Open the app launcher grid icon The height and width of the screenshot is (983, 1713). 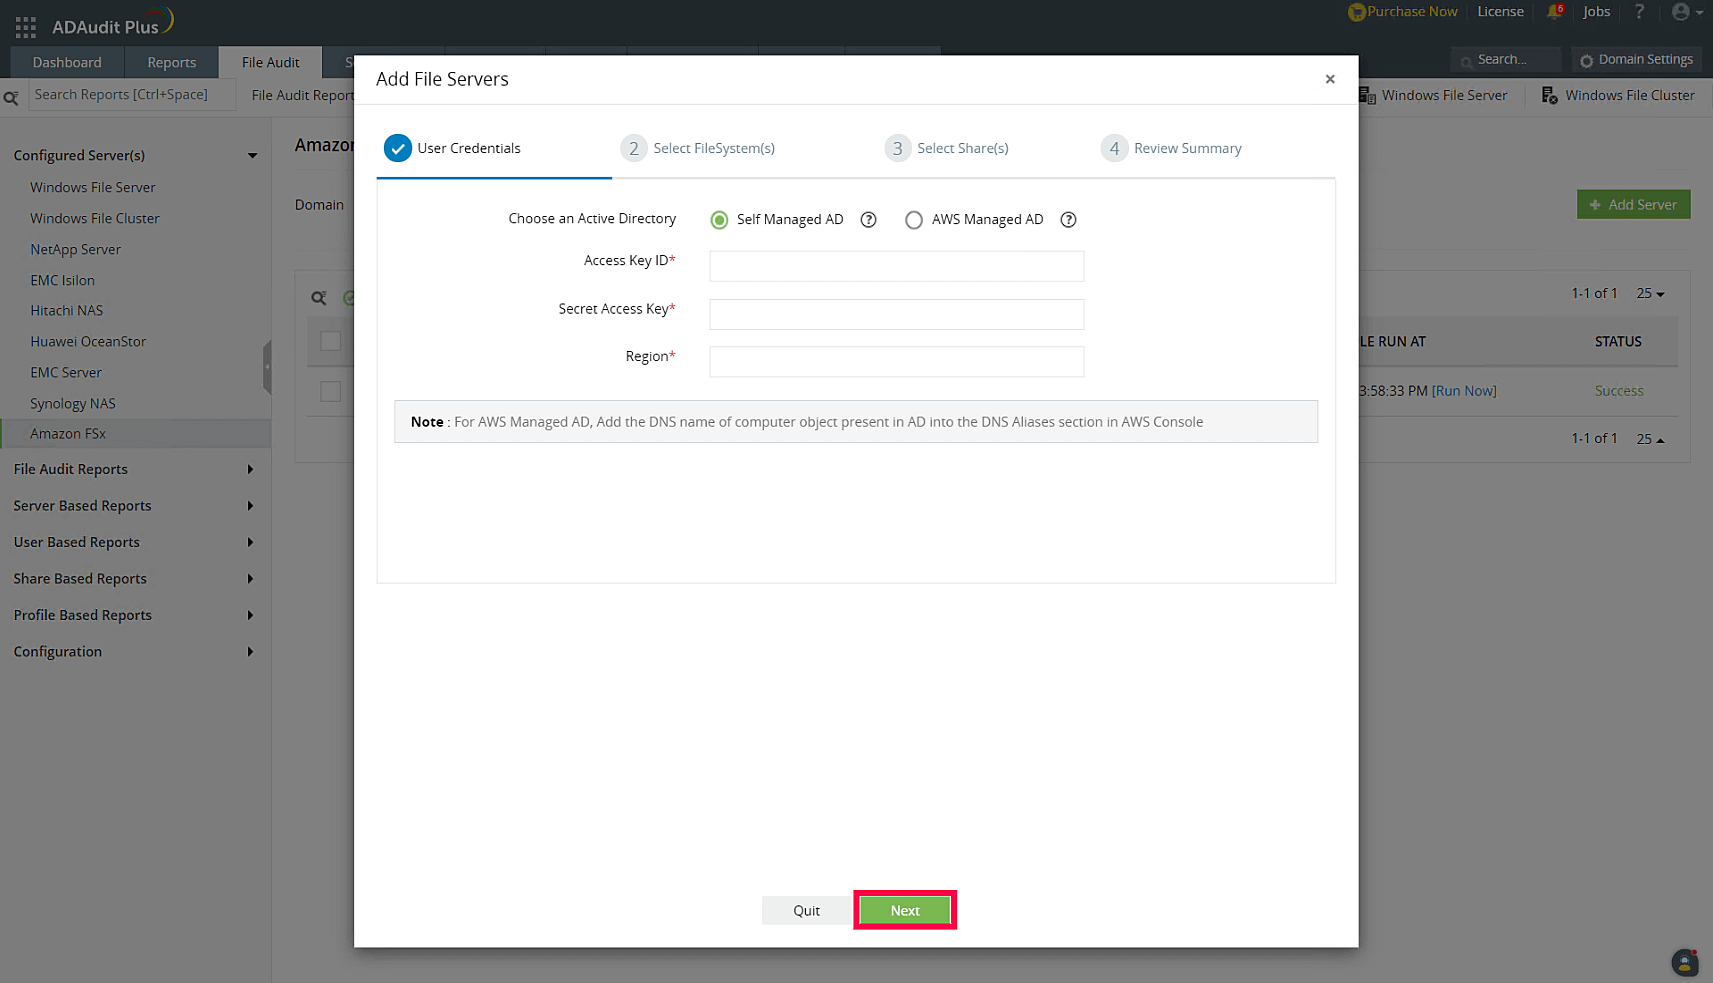25,27
